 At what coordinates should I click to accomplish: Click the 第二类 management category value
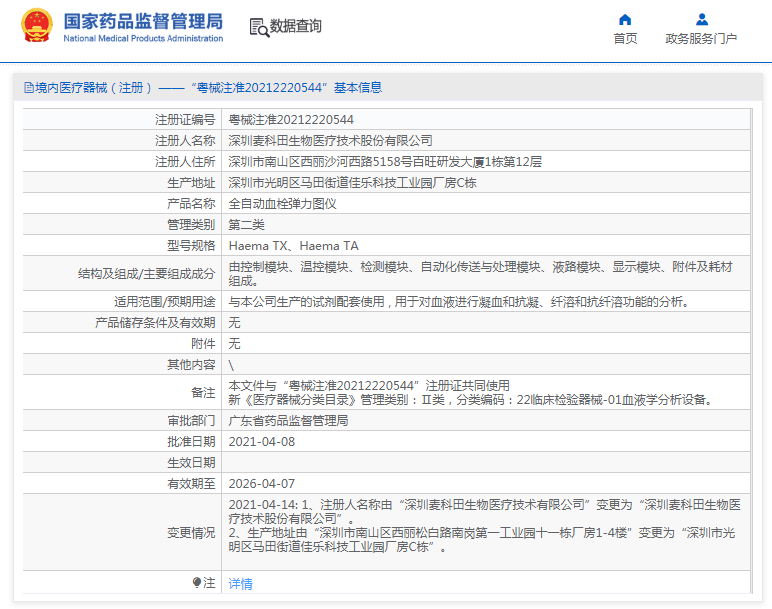pyautogui.click(x=246, y=225)
